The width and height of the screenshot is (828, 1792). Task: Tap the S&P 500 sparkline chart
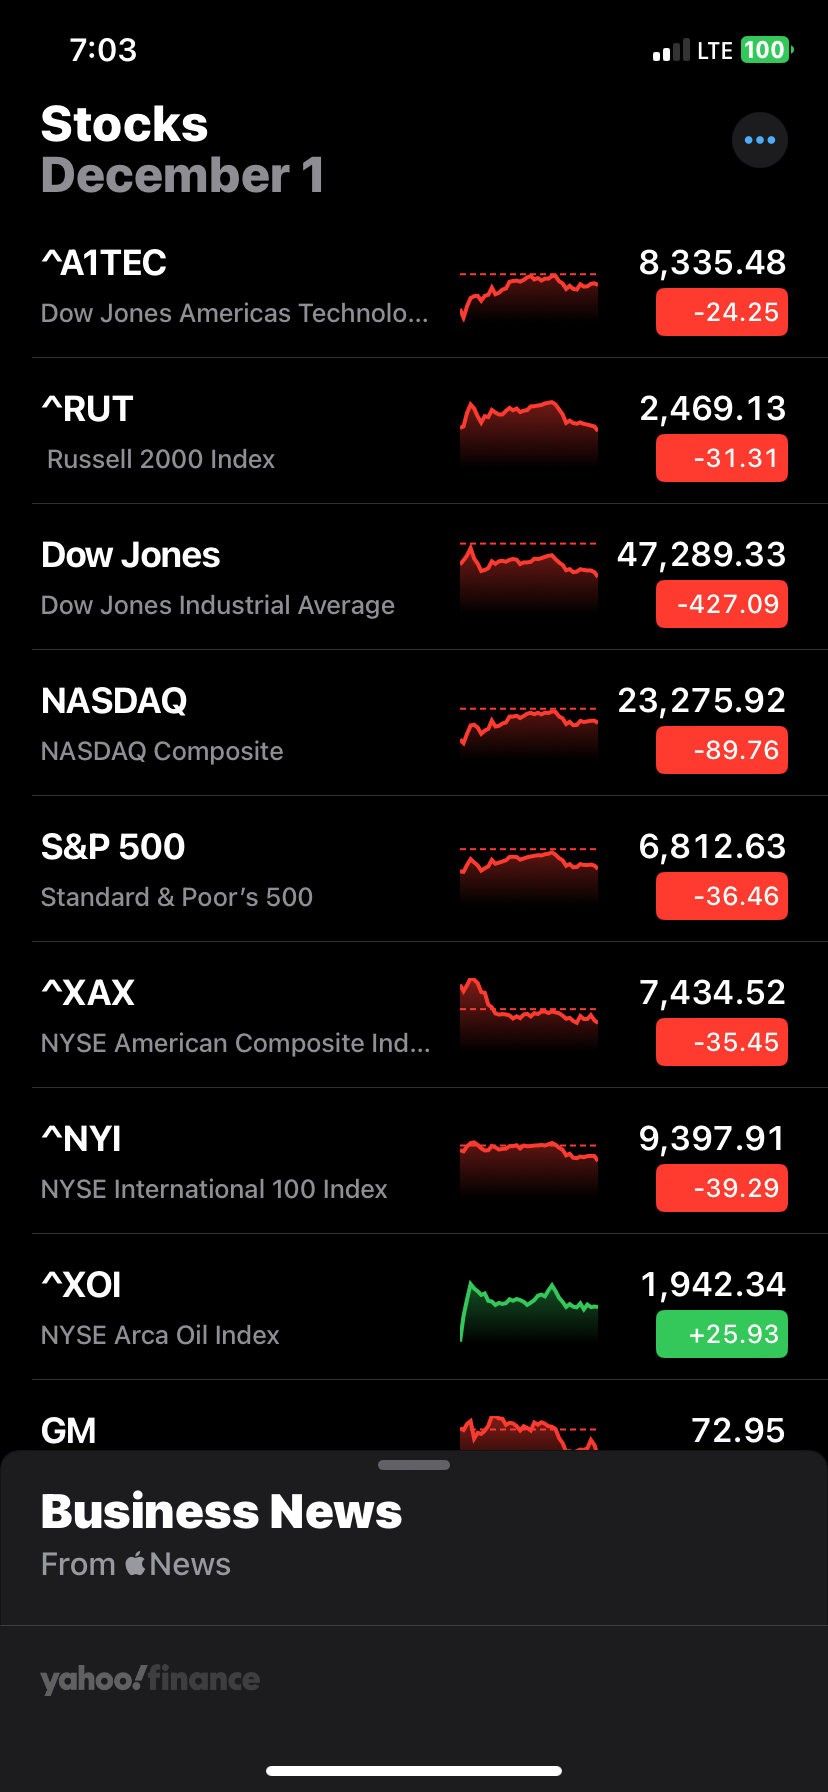click(528, 870)
